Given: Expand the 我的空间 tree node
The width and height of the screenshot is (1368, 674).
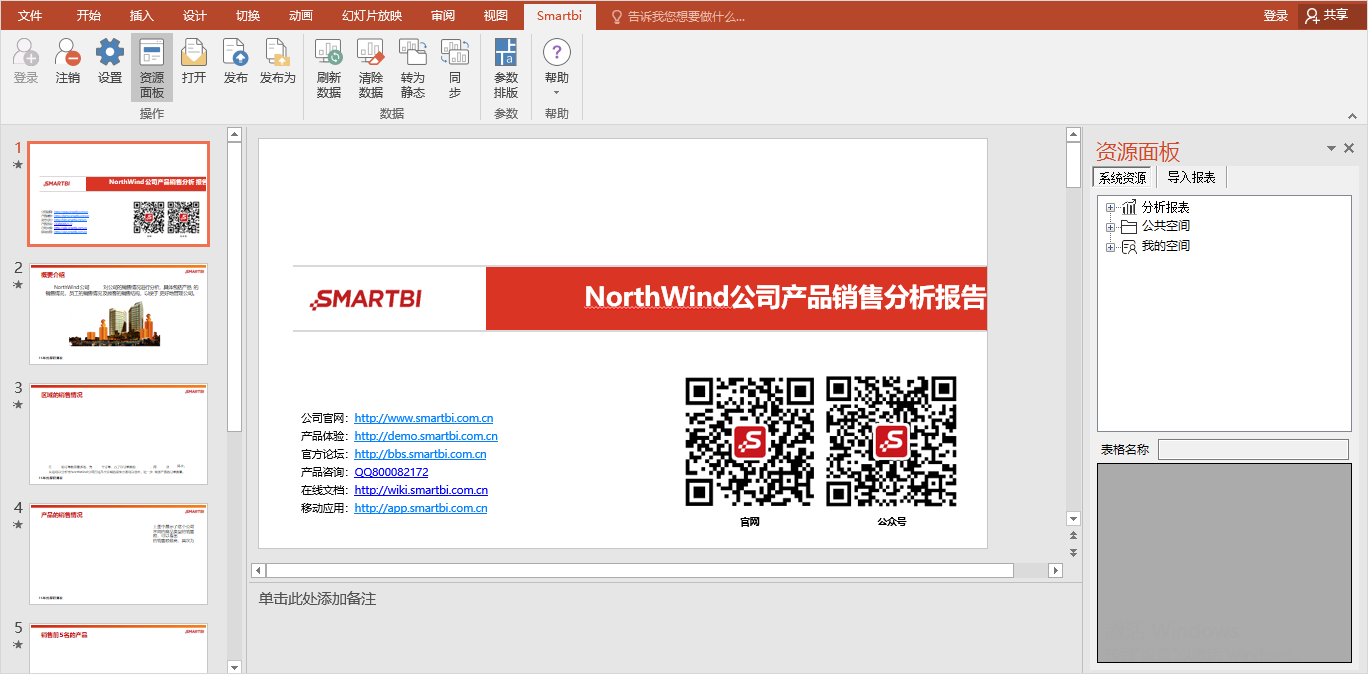Looking at the screenshot, I should [x=1110, y=247].
